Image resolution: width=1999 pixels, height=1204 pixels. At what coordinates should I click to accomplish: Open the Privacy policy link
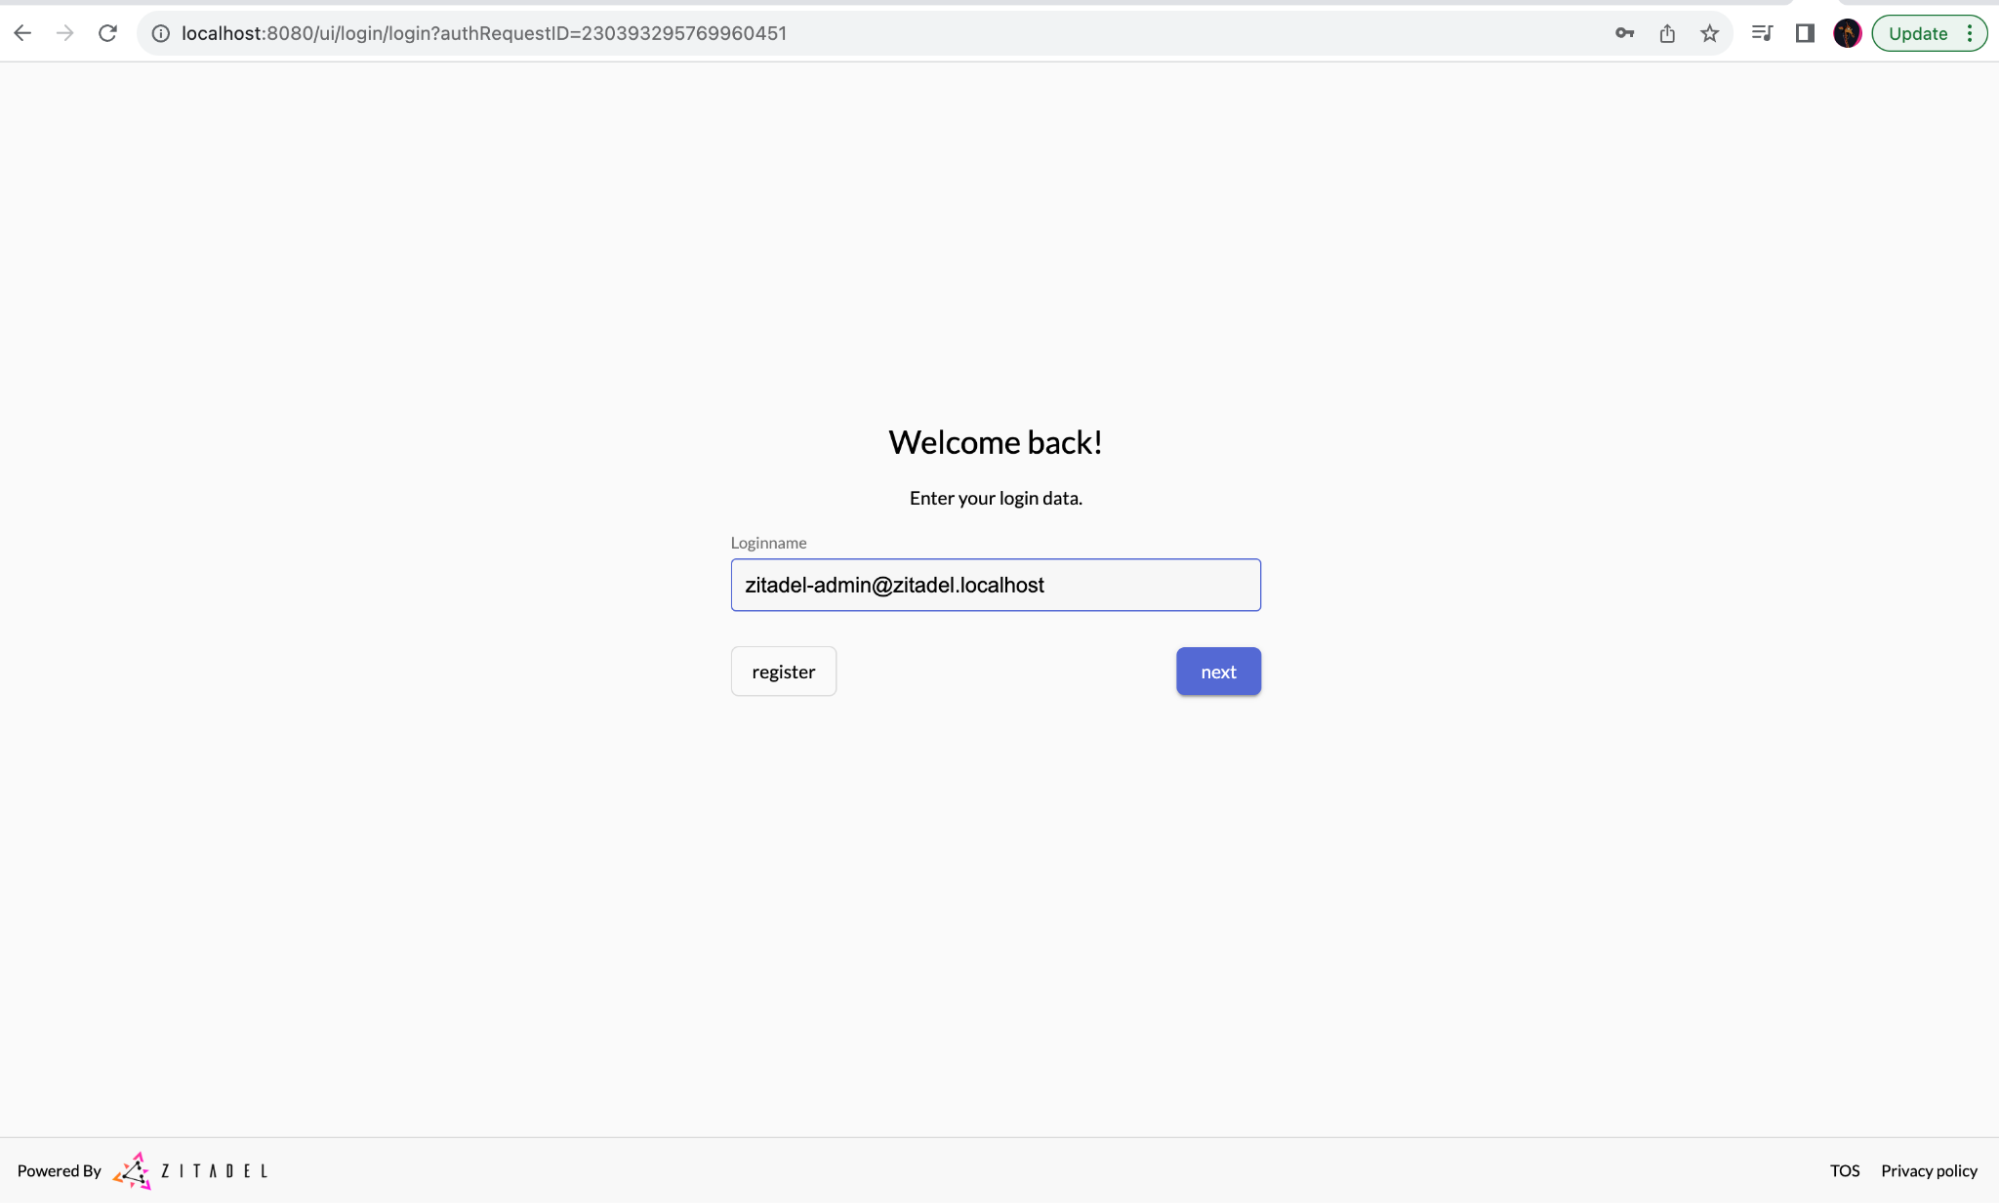(x=1929, y=1170)
